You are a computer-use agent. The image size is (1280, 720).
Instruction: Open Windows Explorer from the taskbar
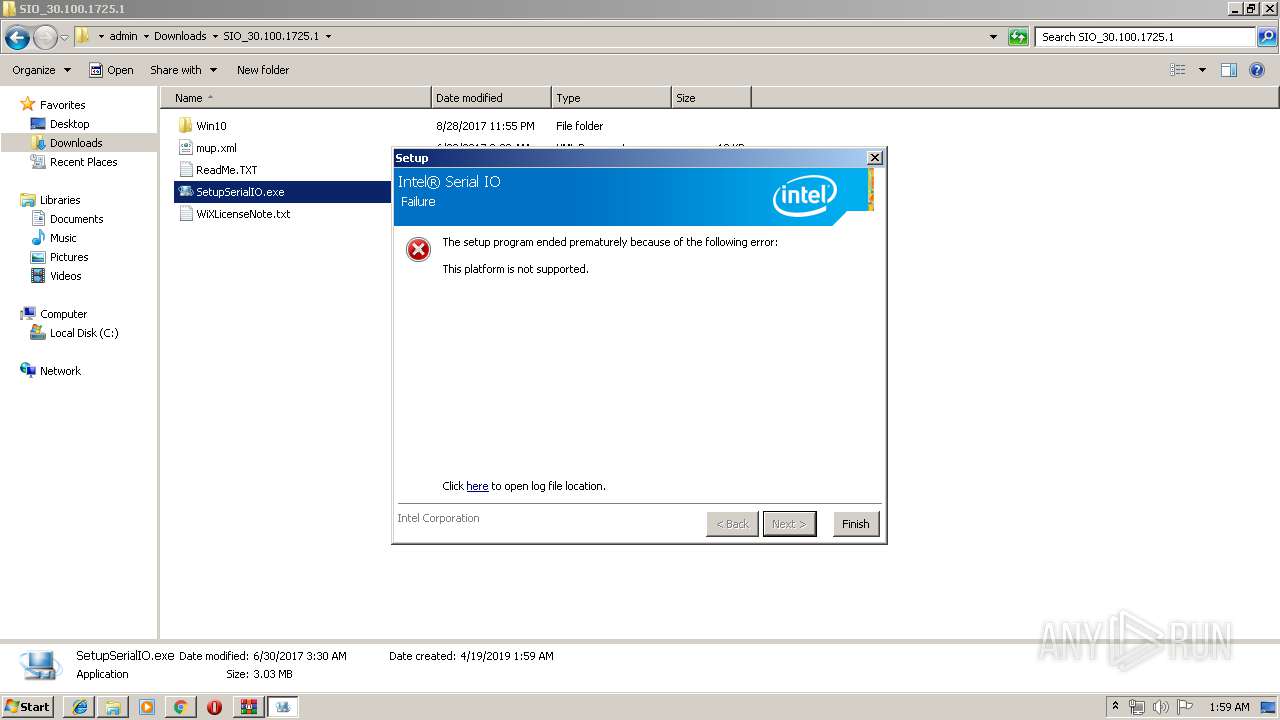click(x=113, y=707)
